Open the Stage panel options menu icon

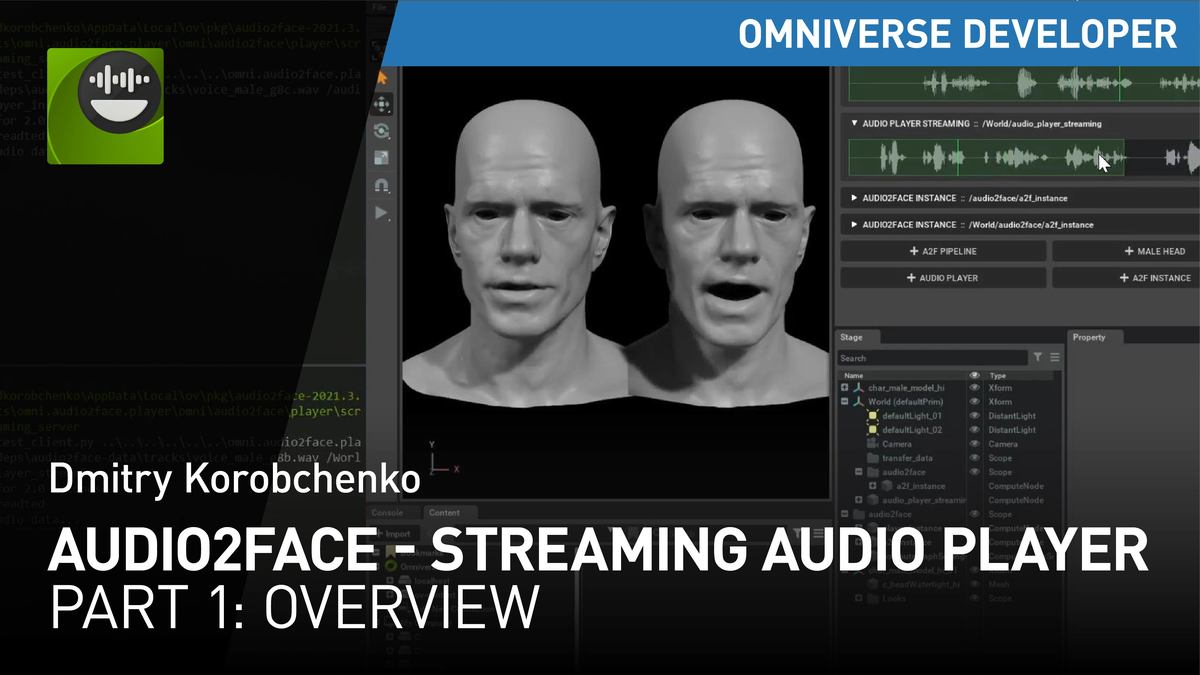pyautogui.click(x=1054, y=357)
